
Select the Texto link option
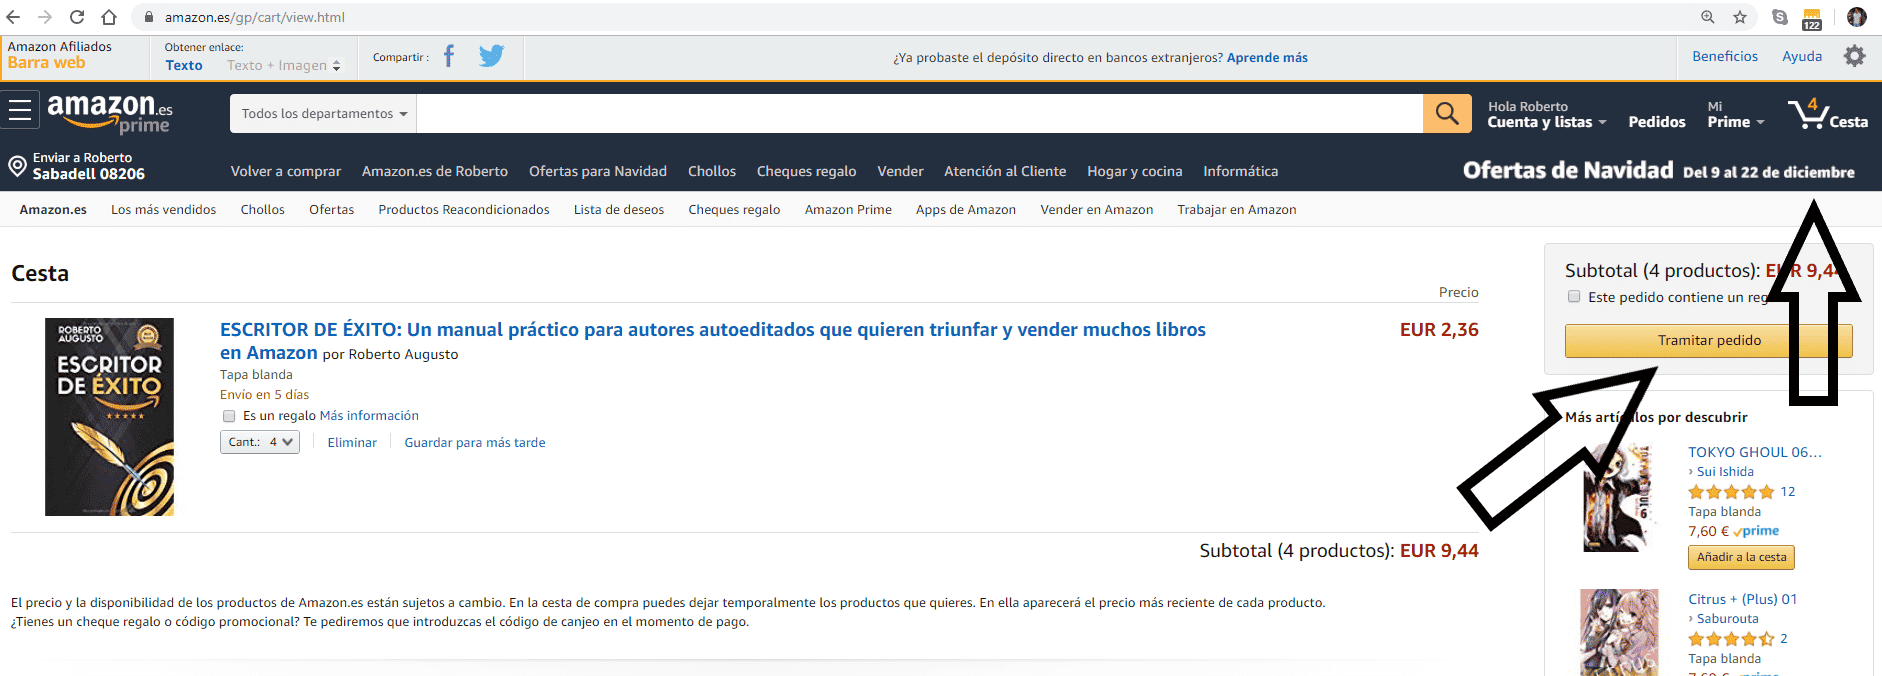click(x=184, y=65)
